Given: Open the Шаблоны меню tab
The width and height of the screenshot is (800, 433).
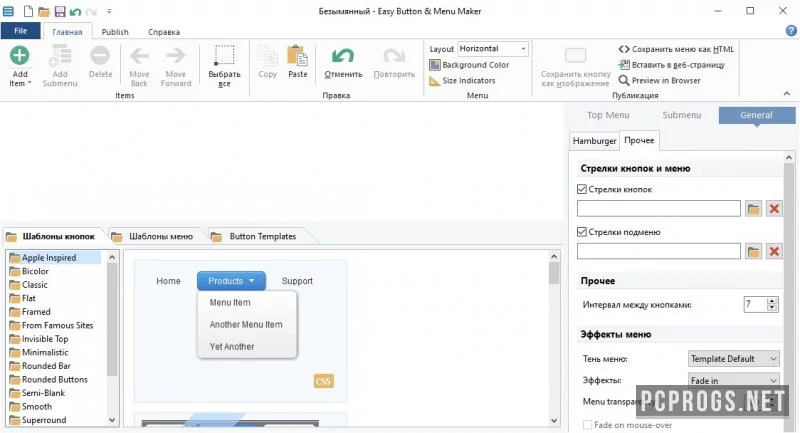Looking at the screenshot, I should coord(155,237).
